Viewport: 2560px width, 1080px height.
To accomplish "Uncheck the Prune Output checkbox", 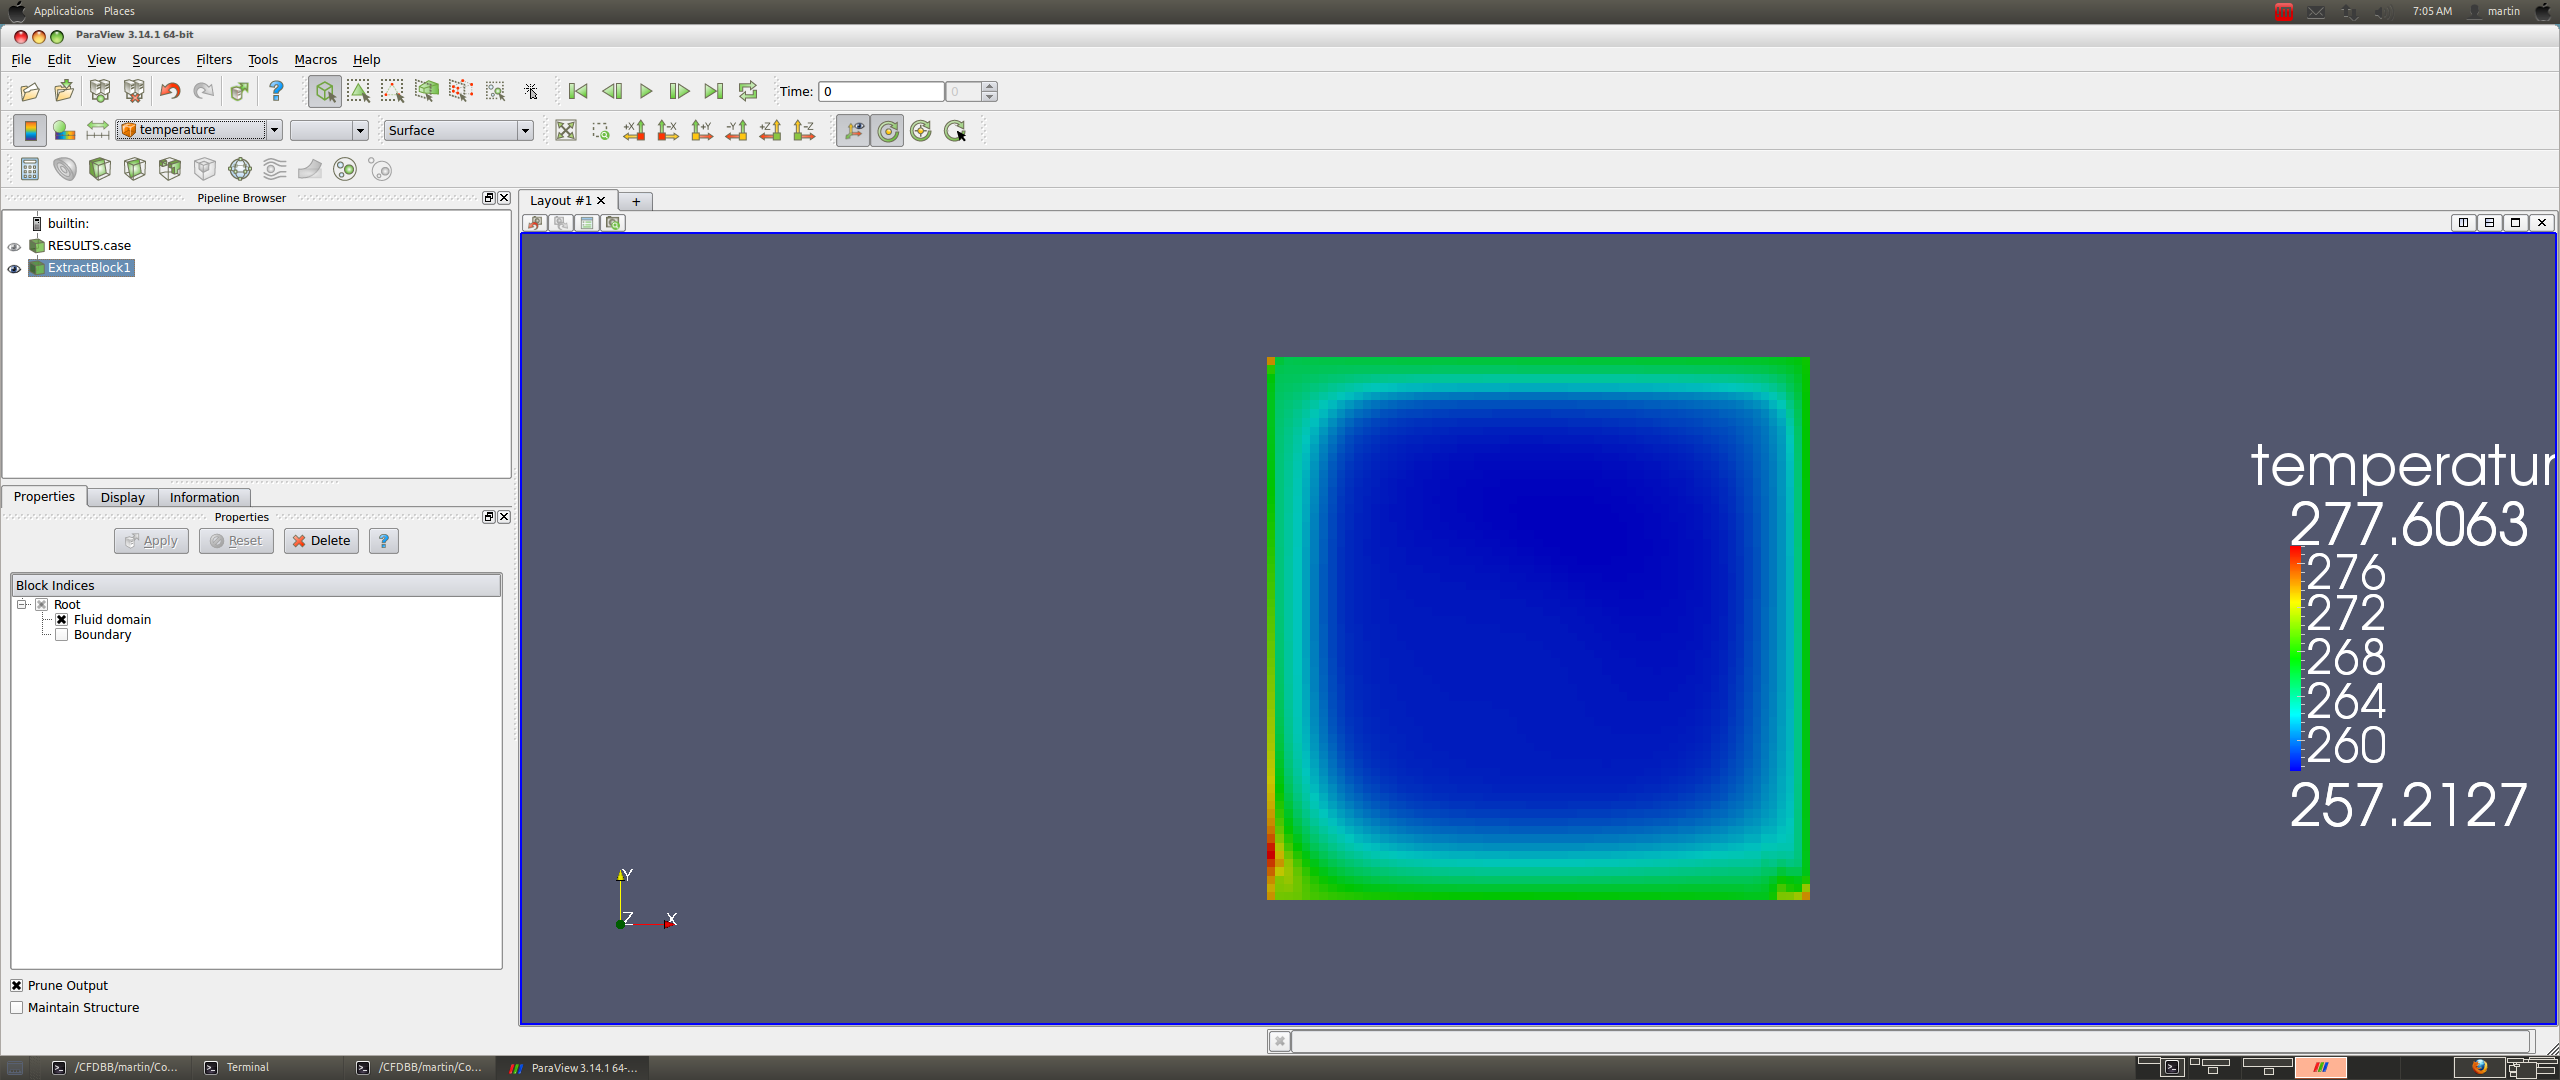I will (x=17, y=986).
